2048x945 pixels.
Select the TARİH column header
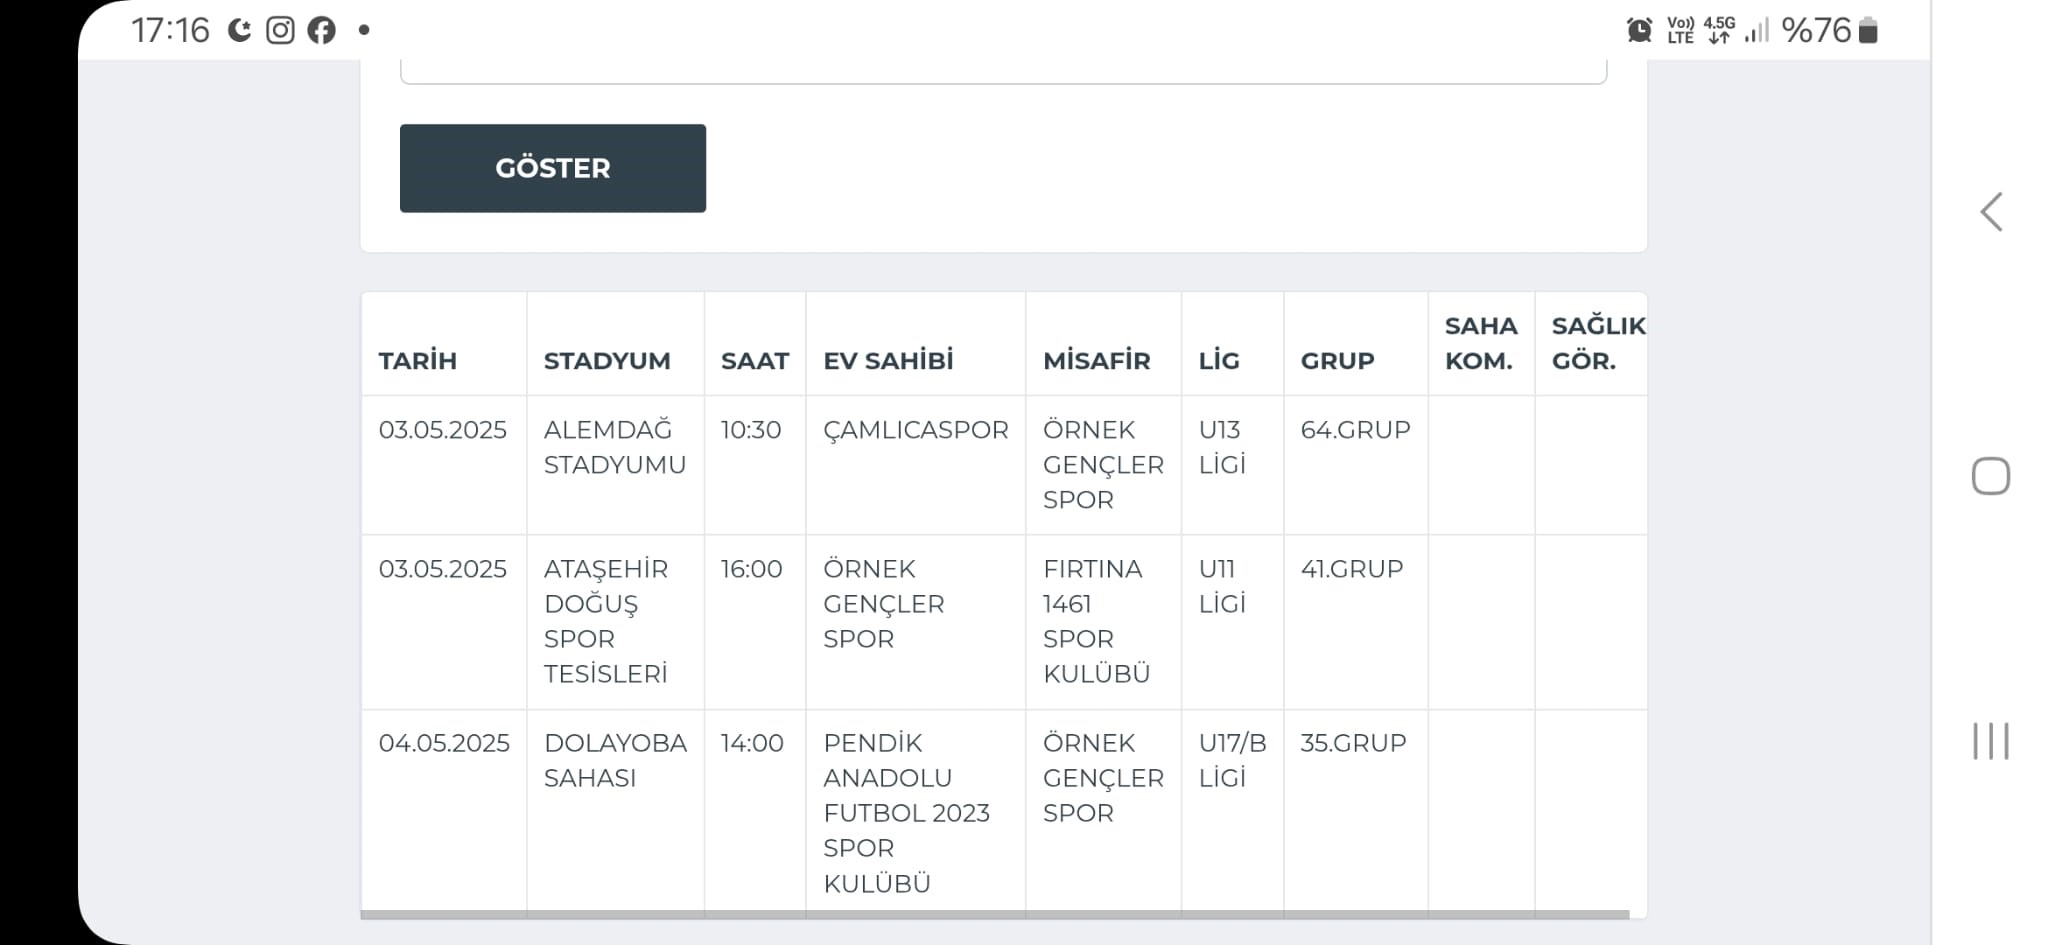tap(417, 361)
